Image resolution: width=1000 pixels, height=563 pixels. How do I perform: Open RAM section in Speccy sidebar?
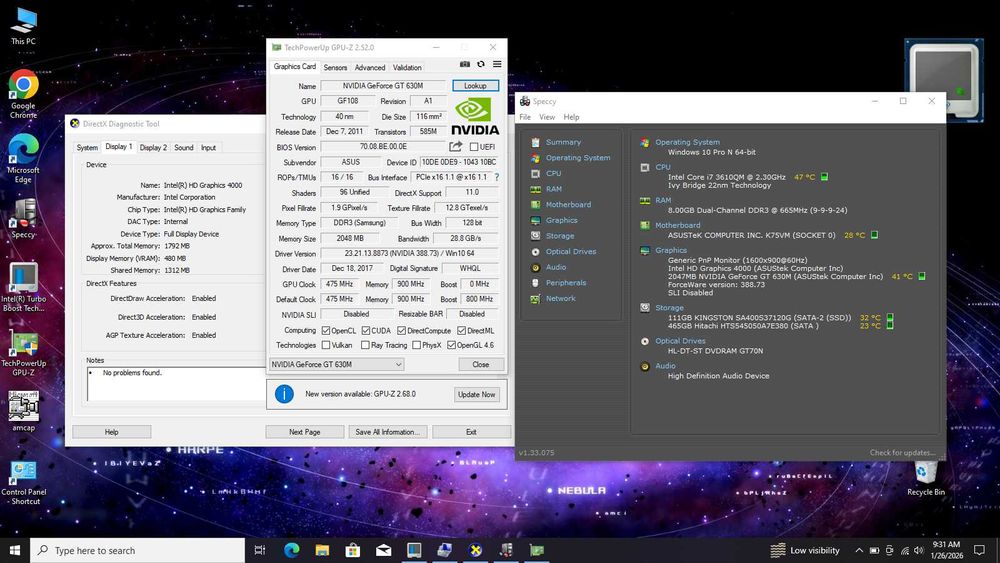(x=554, y=189)
